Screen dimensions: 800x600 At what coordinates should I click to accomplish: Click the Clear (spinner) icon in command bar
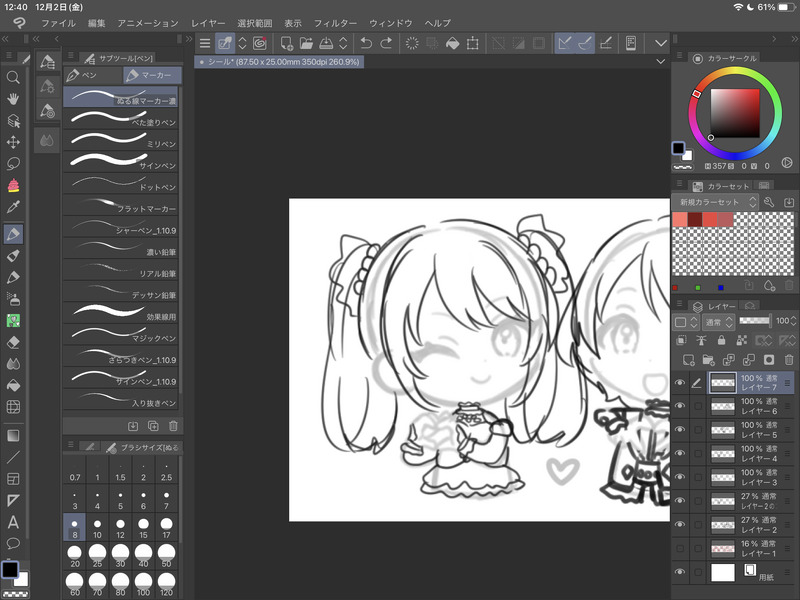coord(412,43)
